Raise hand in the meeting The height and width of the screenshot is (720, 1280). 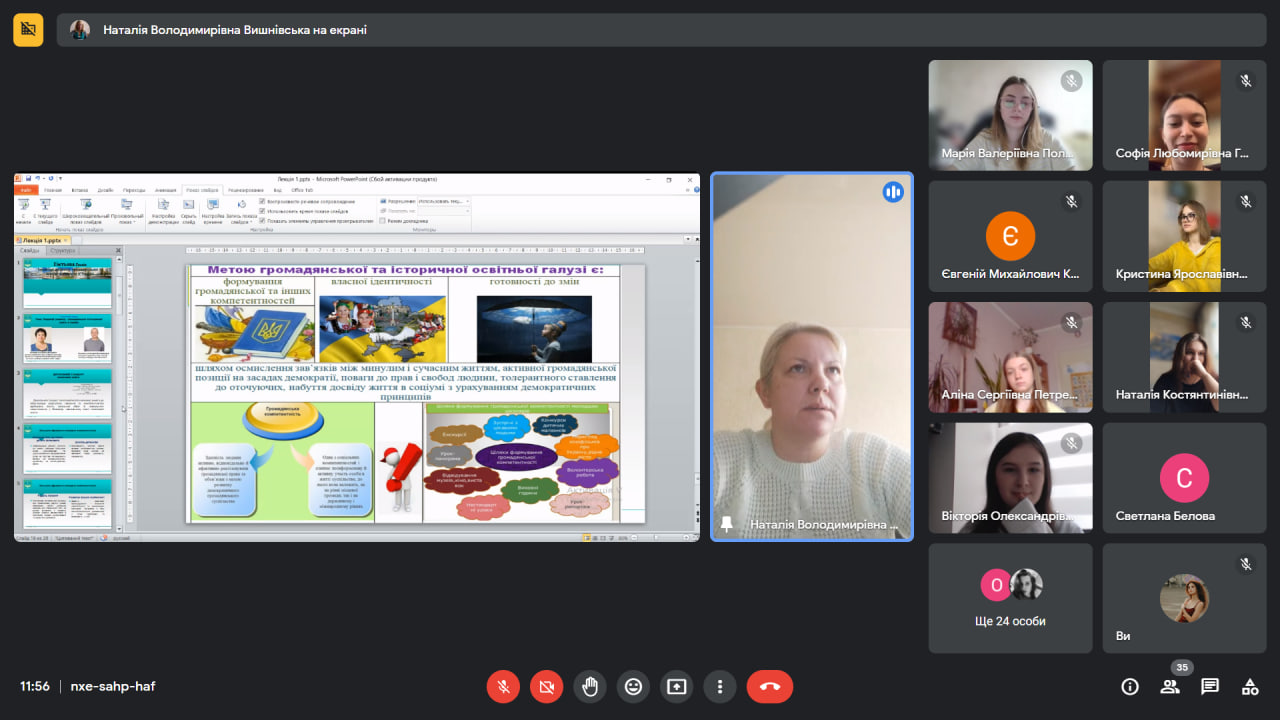pyautogui.click(x=590, y=687)
